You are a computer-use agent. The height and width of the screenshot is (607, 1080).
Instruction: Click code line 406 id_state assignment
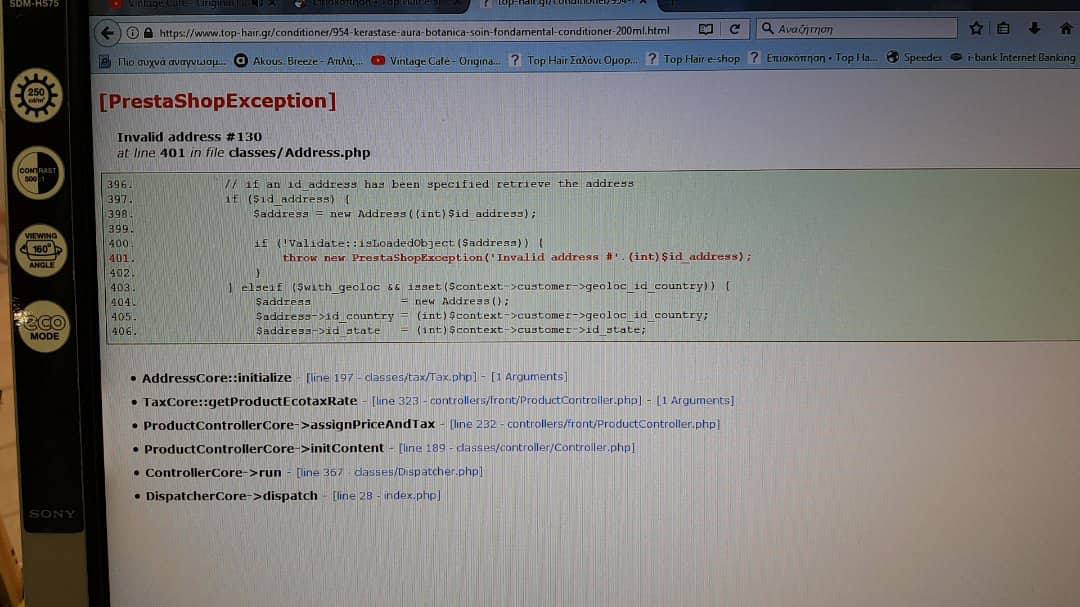(x=451, y=330)
